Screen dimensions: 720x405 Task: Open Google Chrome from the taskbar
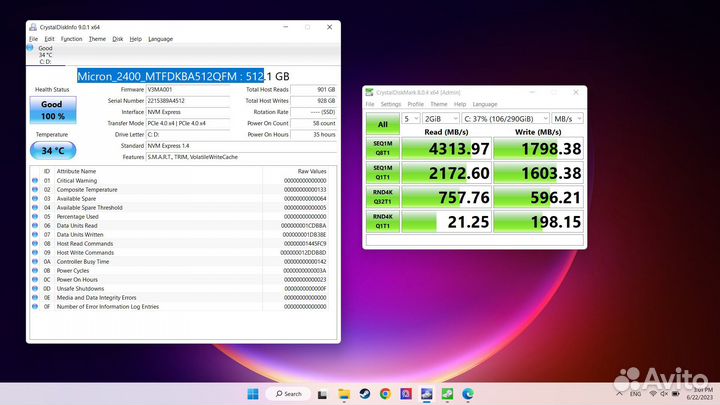[385, 394]
